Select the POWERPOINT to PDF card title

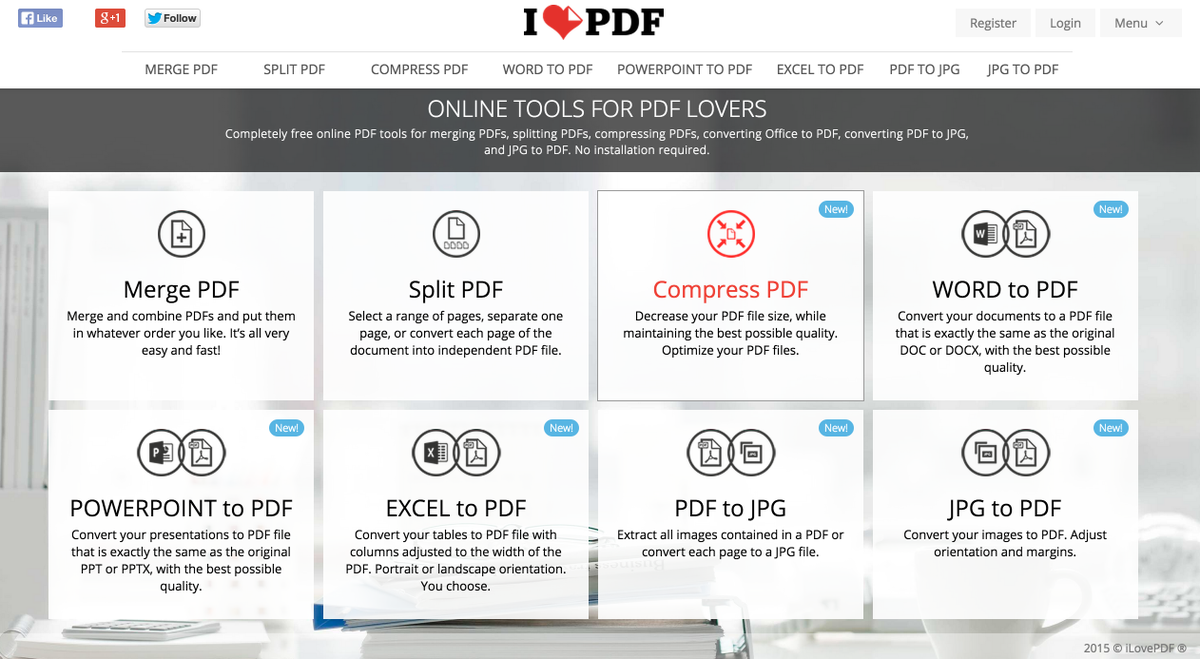click(x=181, y=508)
